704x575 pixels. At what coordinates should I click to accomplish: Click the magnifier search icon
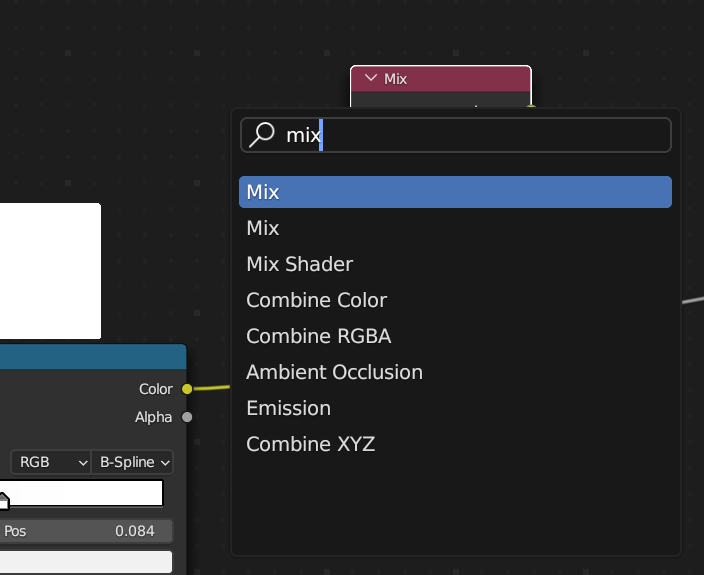pos(262,135)
